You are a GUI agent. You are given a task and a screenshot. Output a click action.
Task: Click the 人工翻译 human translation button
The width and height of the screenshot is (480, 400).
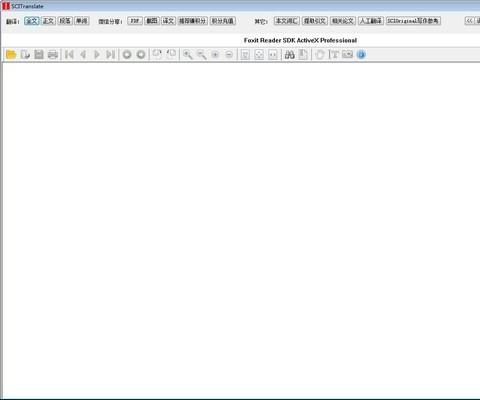point(371,21)
